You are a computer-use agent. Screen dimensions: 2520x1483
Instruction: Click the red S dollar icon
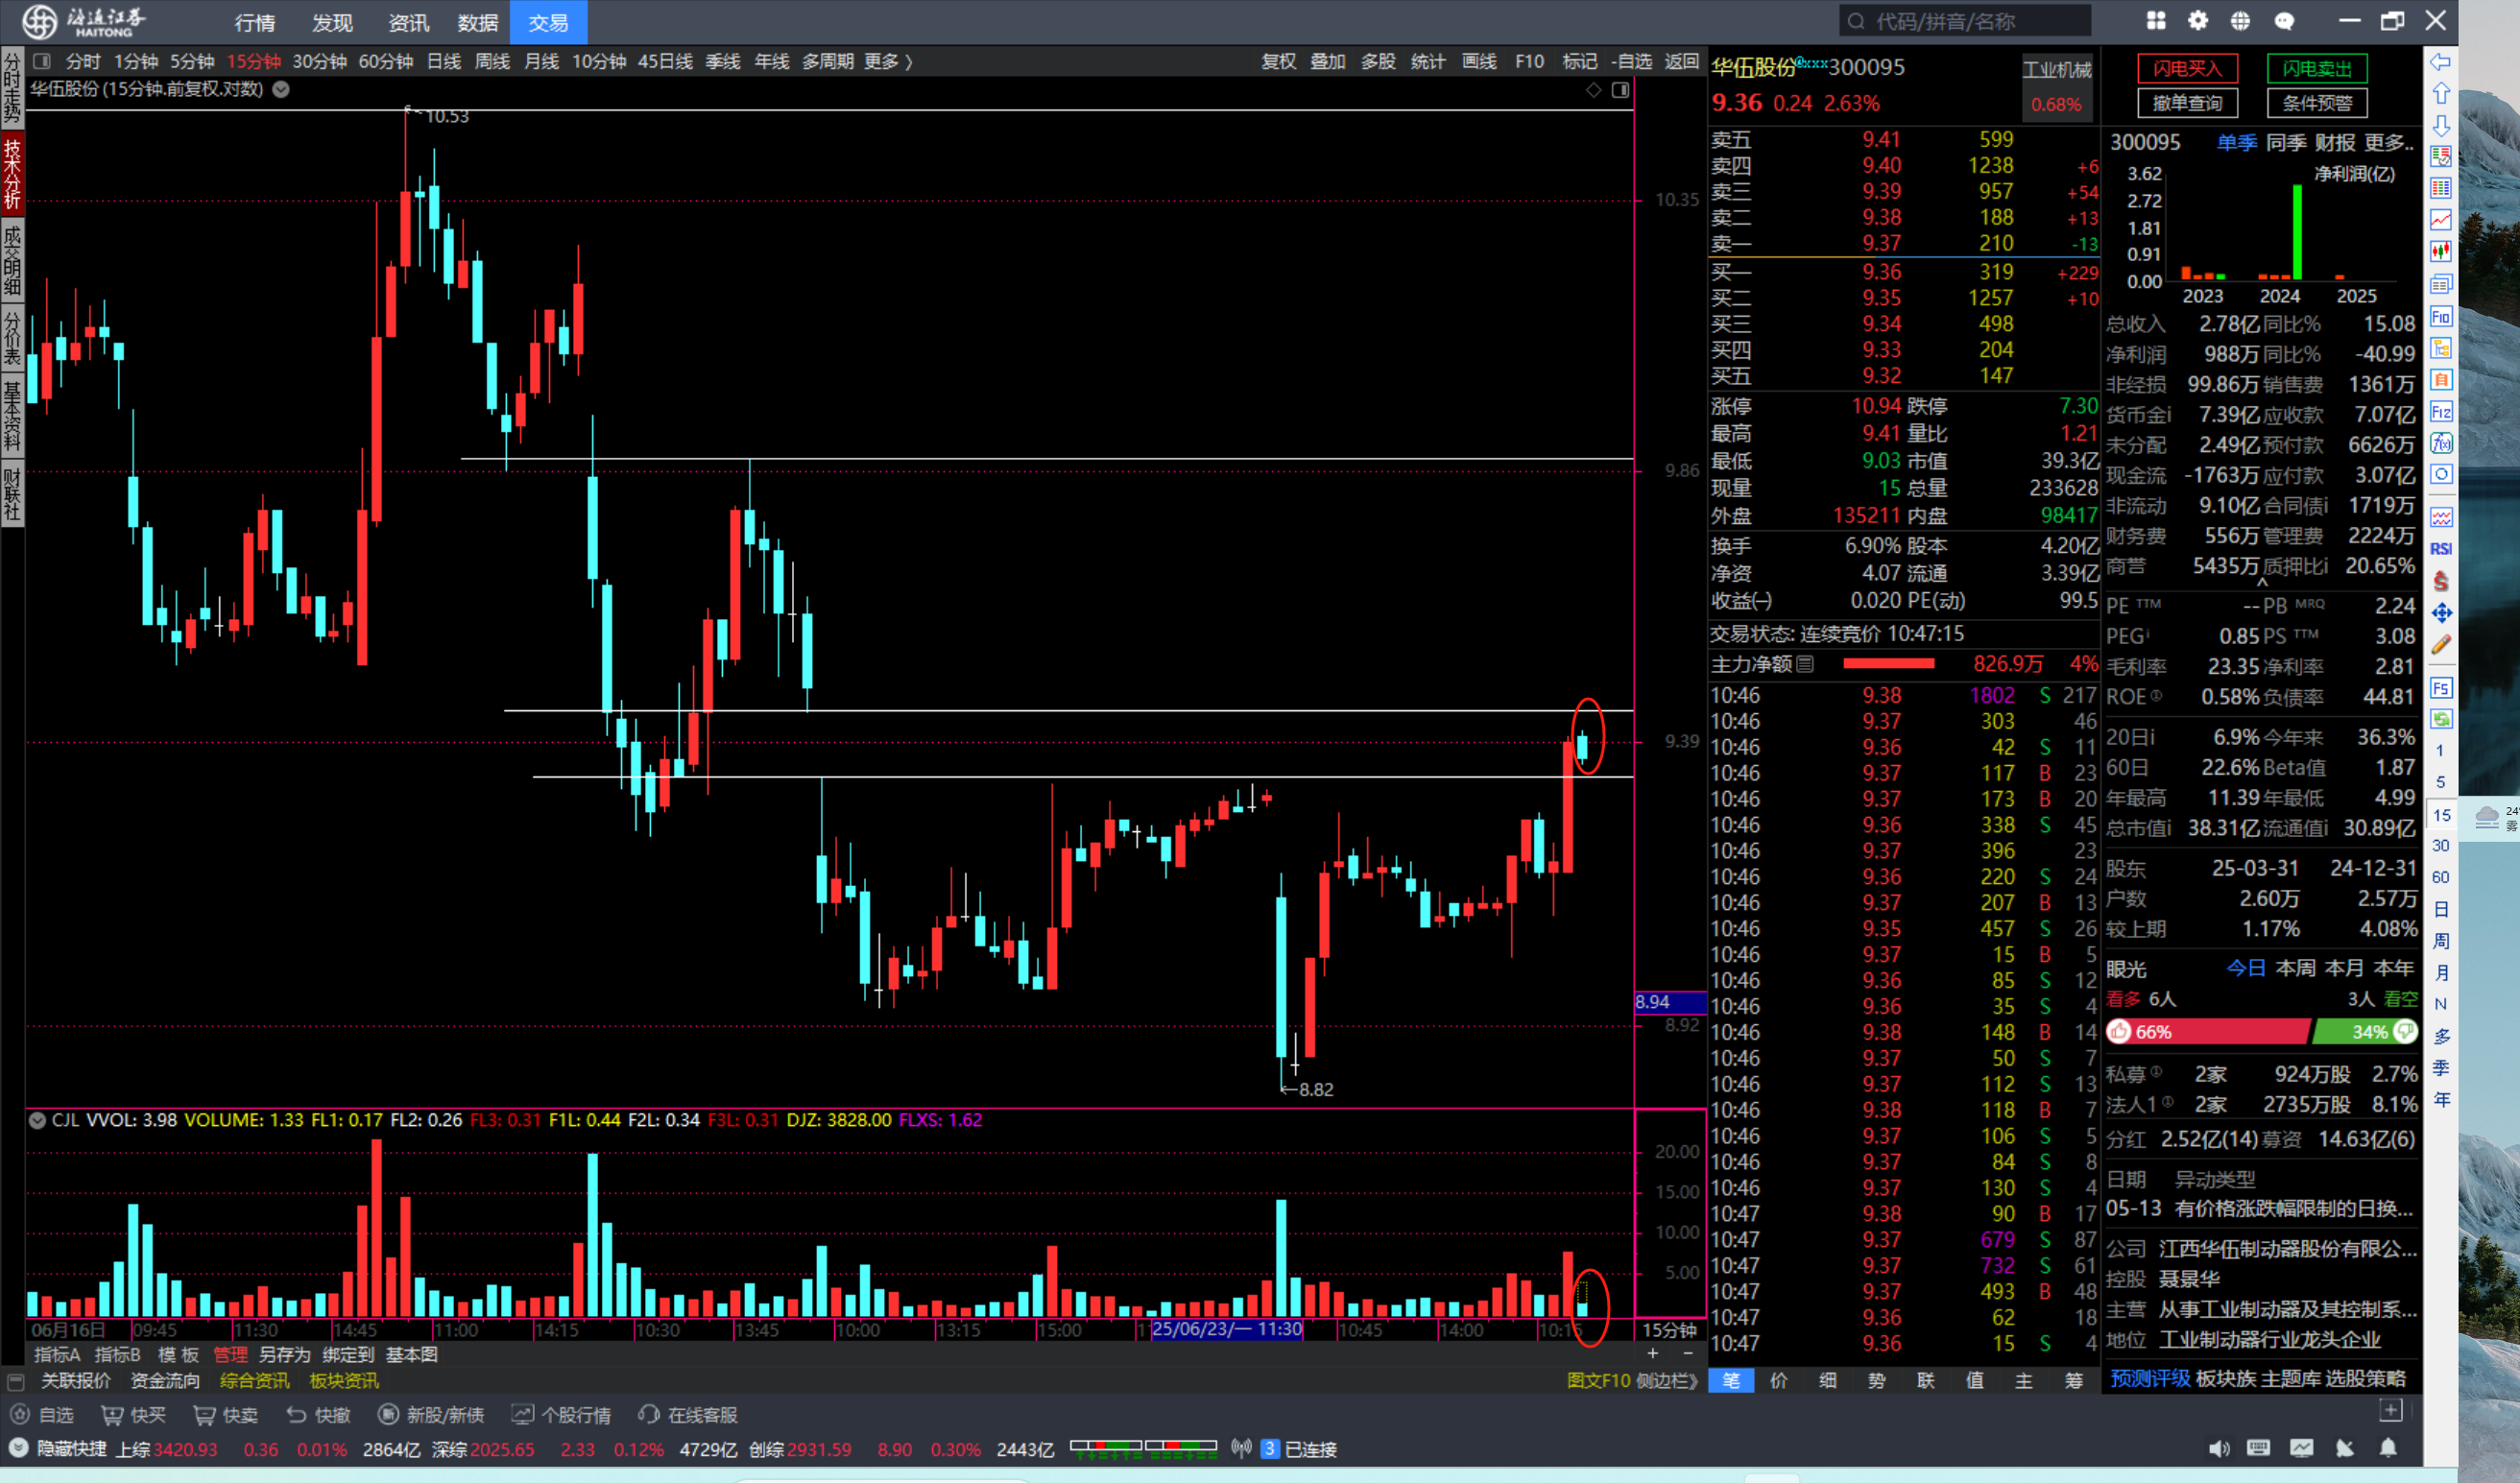2440,581
